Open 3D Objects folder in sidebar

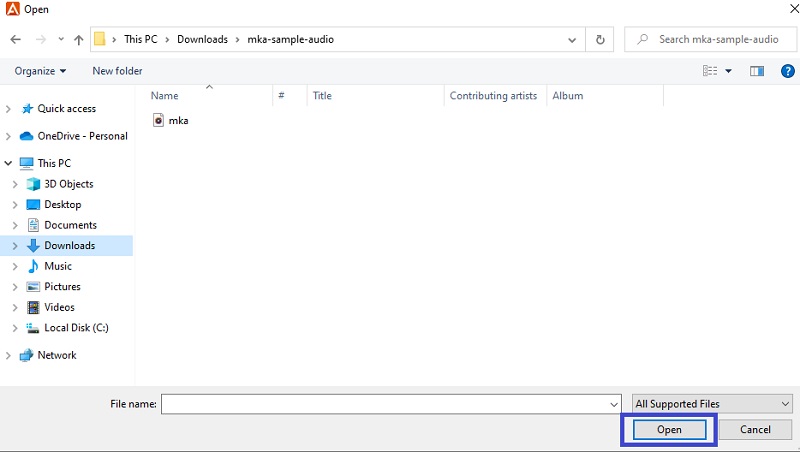point(69,184)
